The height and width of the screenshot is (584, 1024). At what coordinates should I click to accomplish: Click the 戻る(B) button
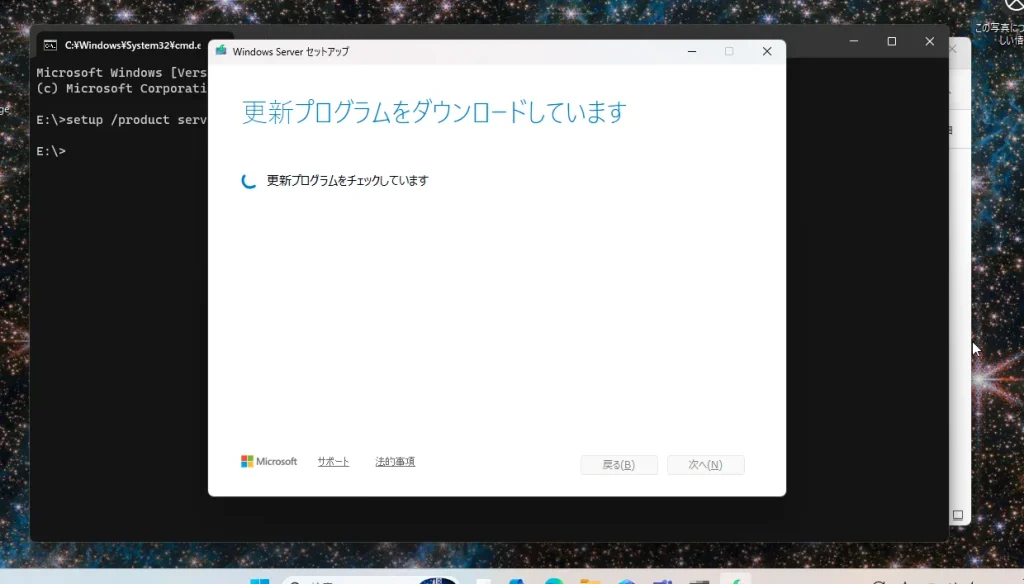618,465
